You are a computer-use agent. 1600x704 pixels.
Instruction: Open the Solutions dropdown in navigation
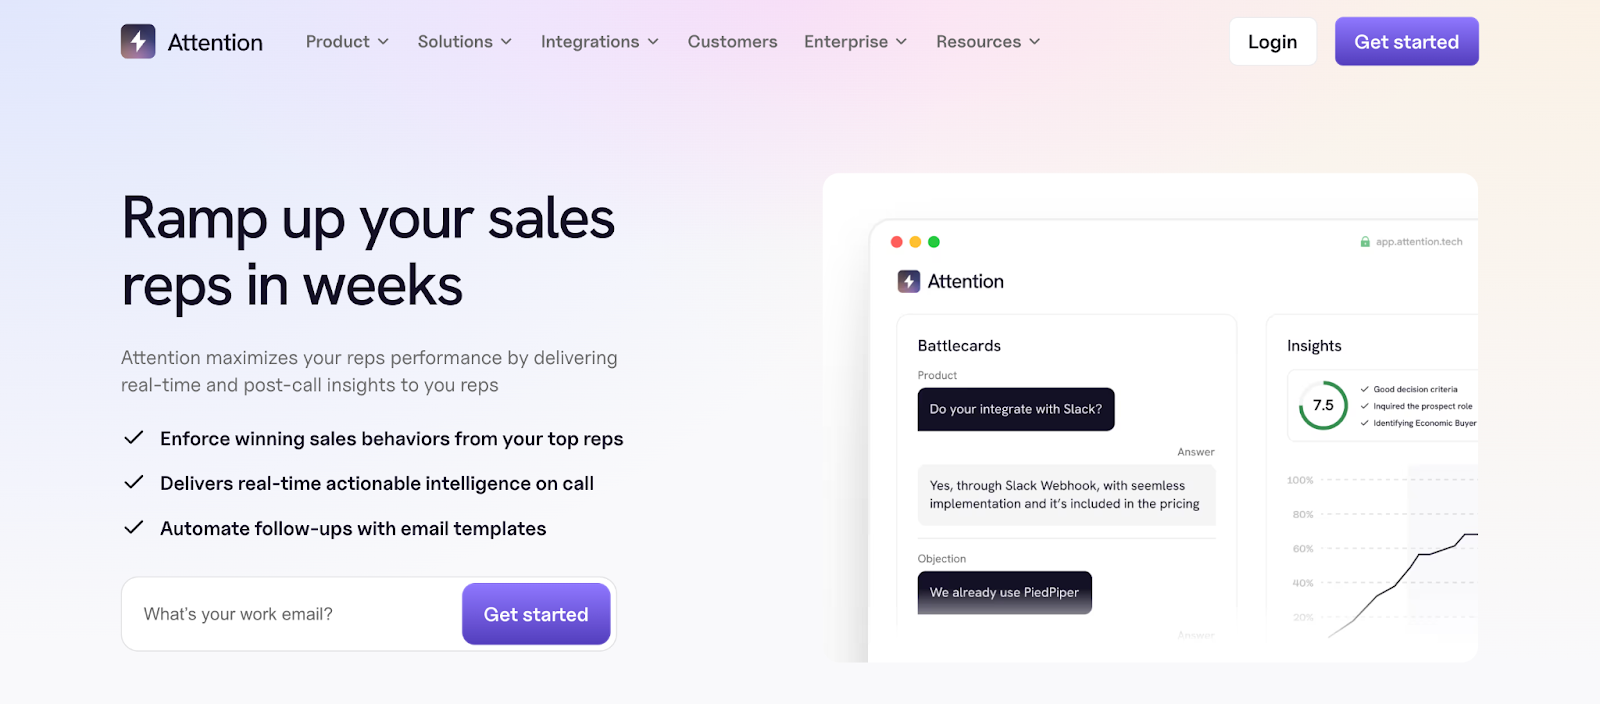point(465,42)
